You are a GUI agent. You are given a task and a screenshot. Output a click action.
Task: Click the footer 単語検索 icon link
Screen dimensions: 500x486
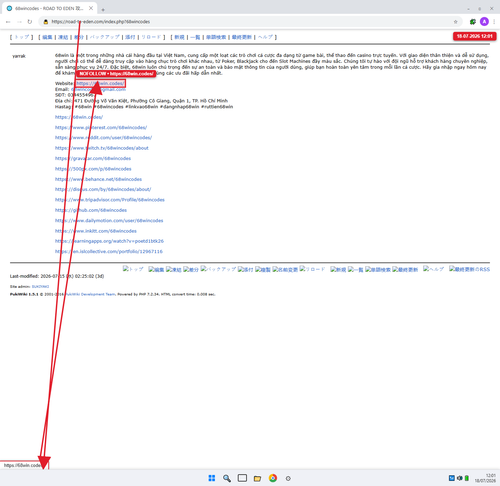click(378, 269)
